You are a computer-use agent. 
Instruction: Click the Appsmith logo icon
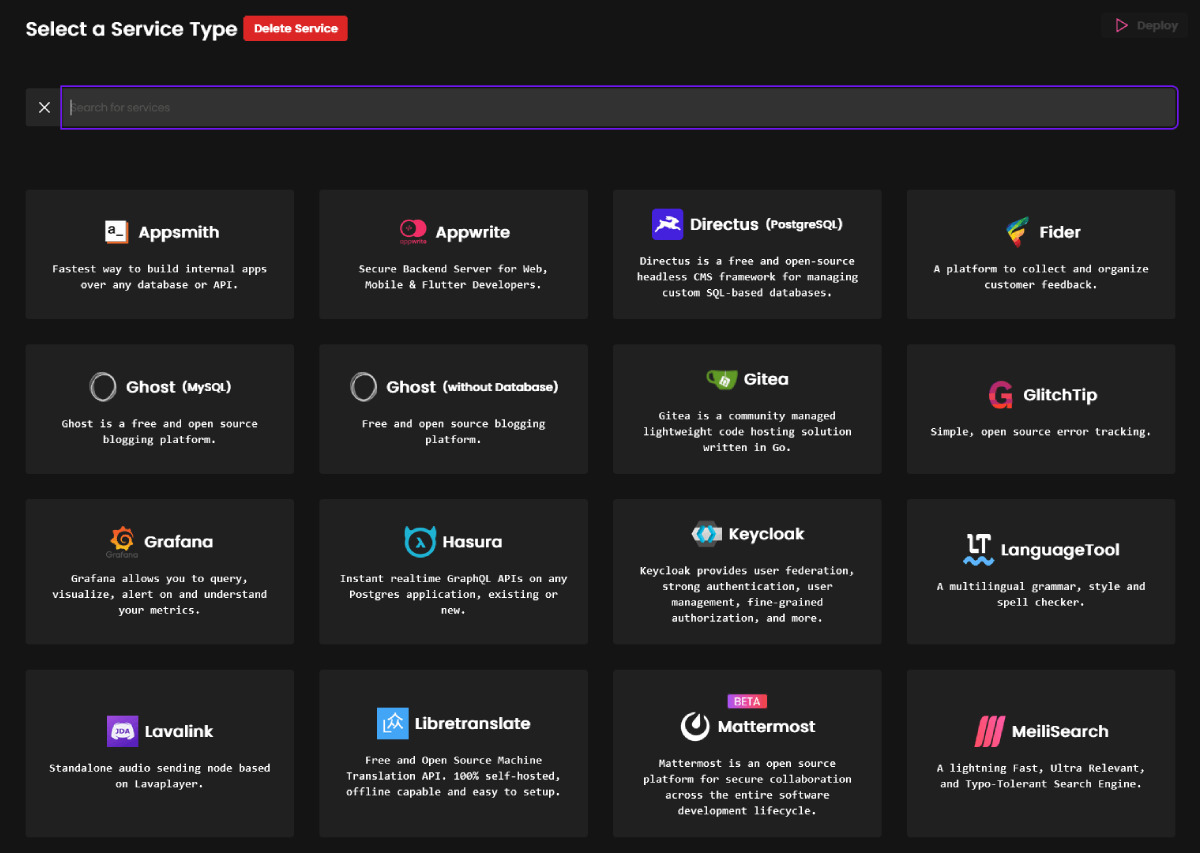pyautogui.click(x=117, y=232)
